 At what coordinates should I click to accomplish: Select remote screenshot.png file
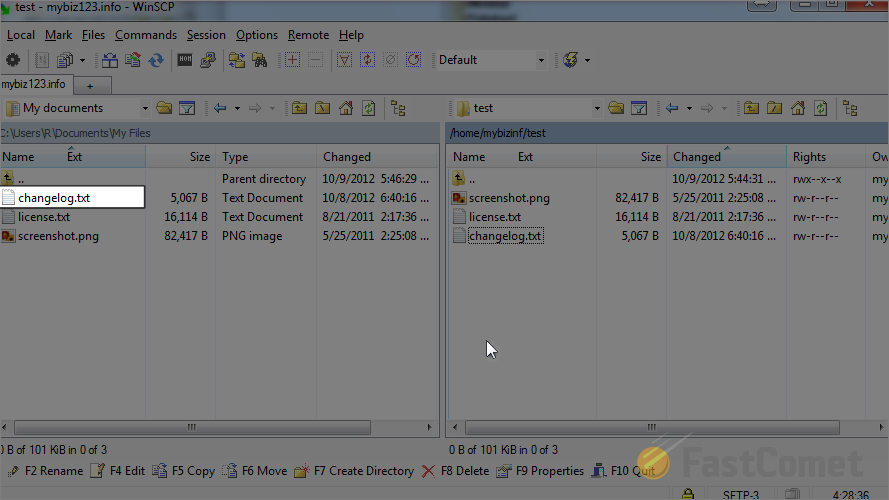[x=509, y=198]
